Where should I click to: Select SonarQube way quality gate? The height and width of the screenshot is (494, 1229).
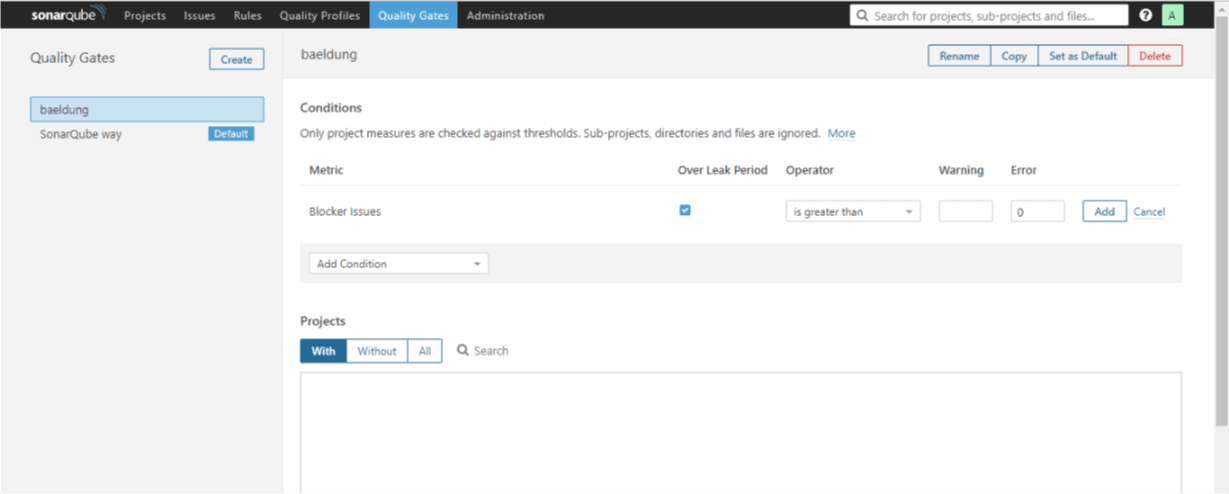(81, 134)
